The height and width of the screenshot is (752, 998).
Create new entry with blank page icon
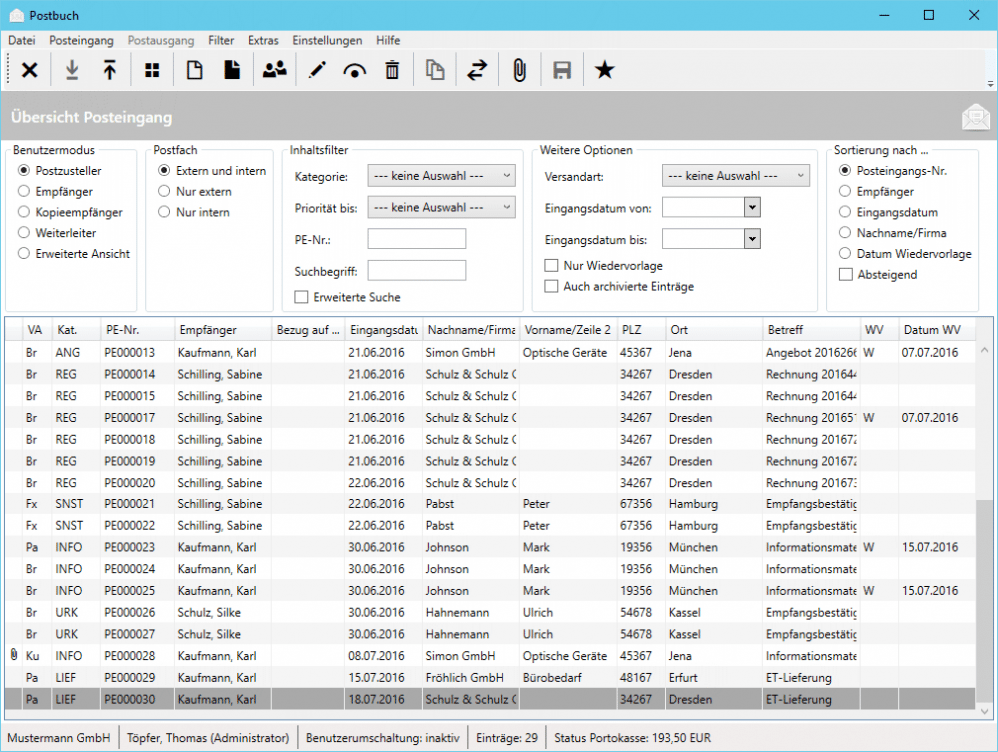194,70
